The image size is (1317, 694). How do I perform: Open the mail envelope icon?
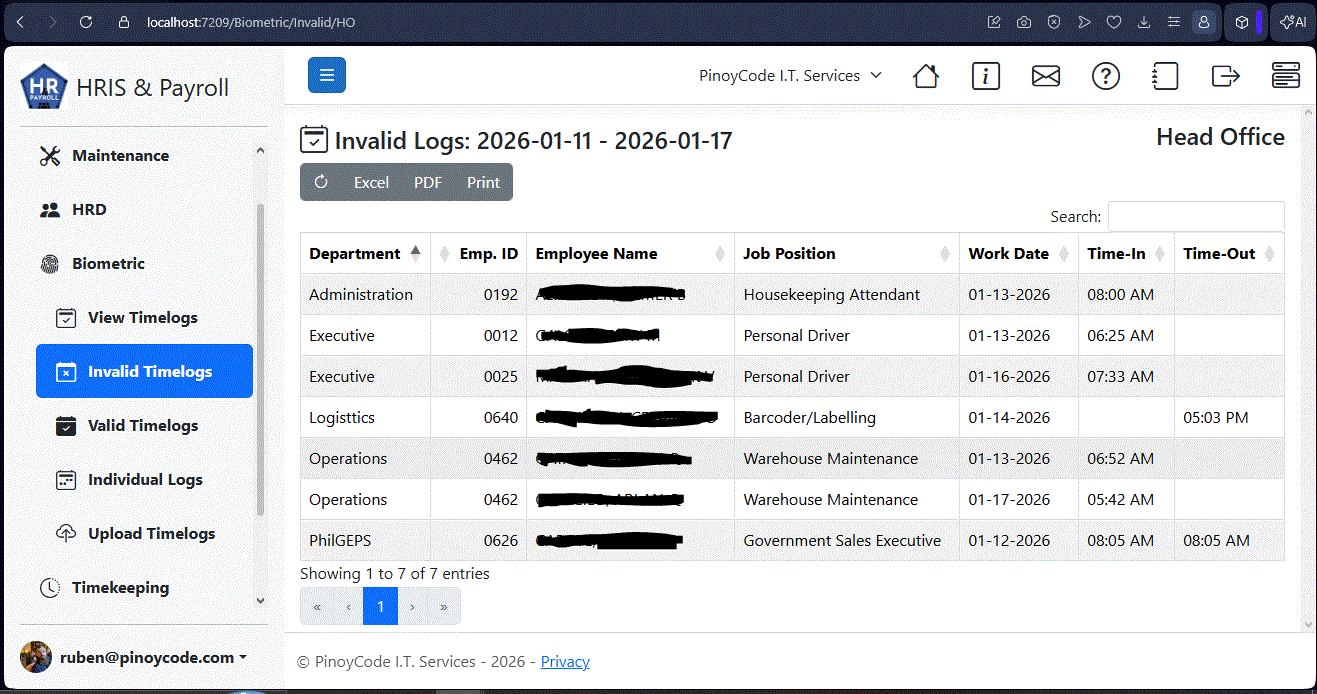click(x=1046, y=76)
